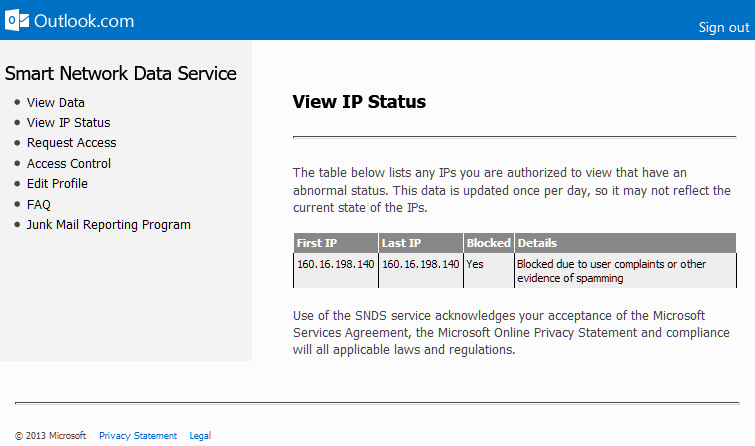The width and height of the screenshot is (755, 446).
Task: Select the IP address in the Last IP column
Action: pos(421,264)
